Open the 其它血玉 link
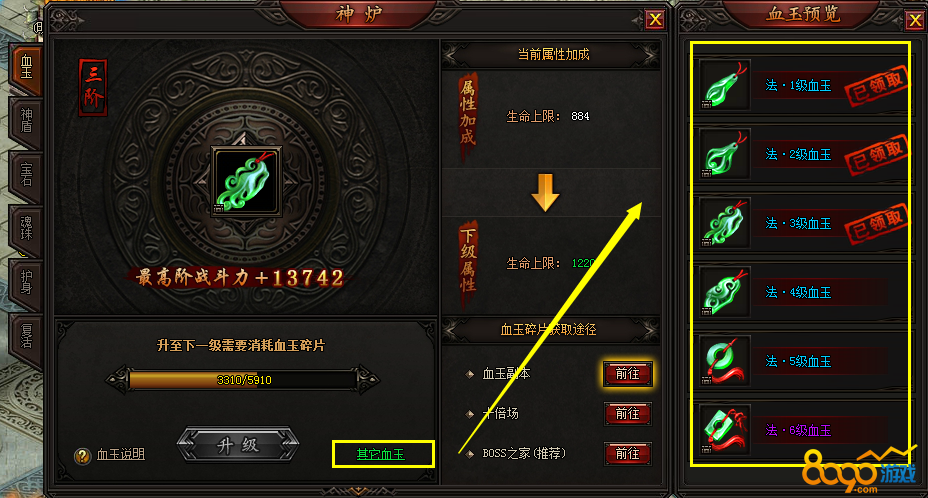Screen dimensions: 928x498 [x=381, y=454]
